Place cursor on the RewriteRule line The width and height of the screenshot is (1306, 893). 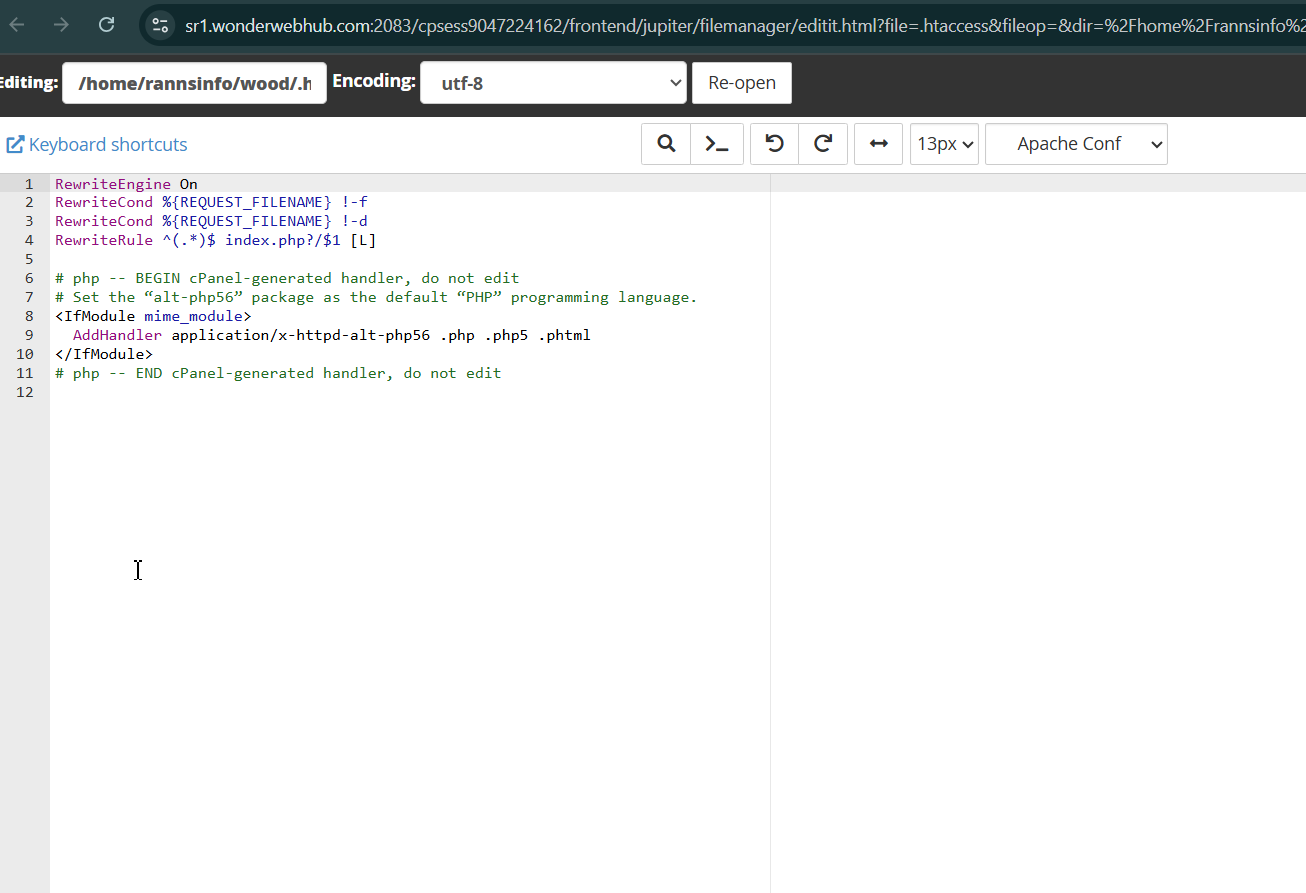coord(215,240)
